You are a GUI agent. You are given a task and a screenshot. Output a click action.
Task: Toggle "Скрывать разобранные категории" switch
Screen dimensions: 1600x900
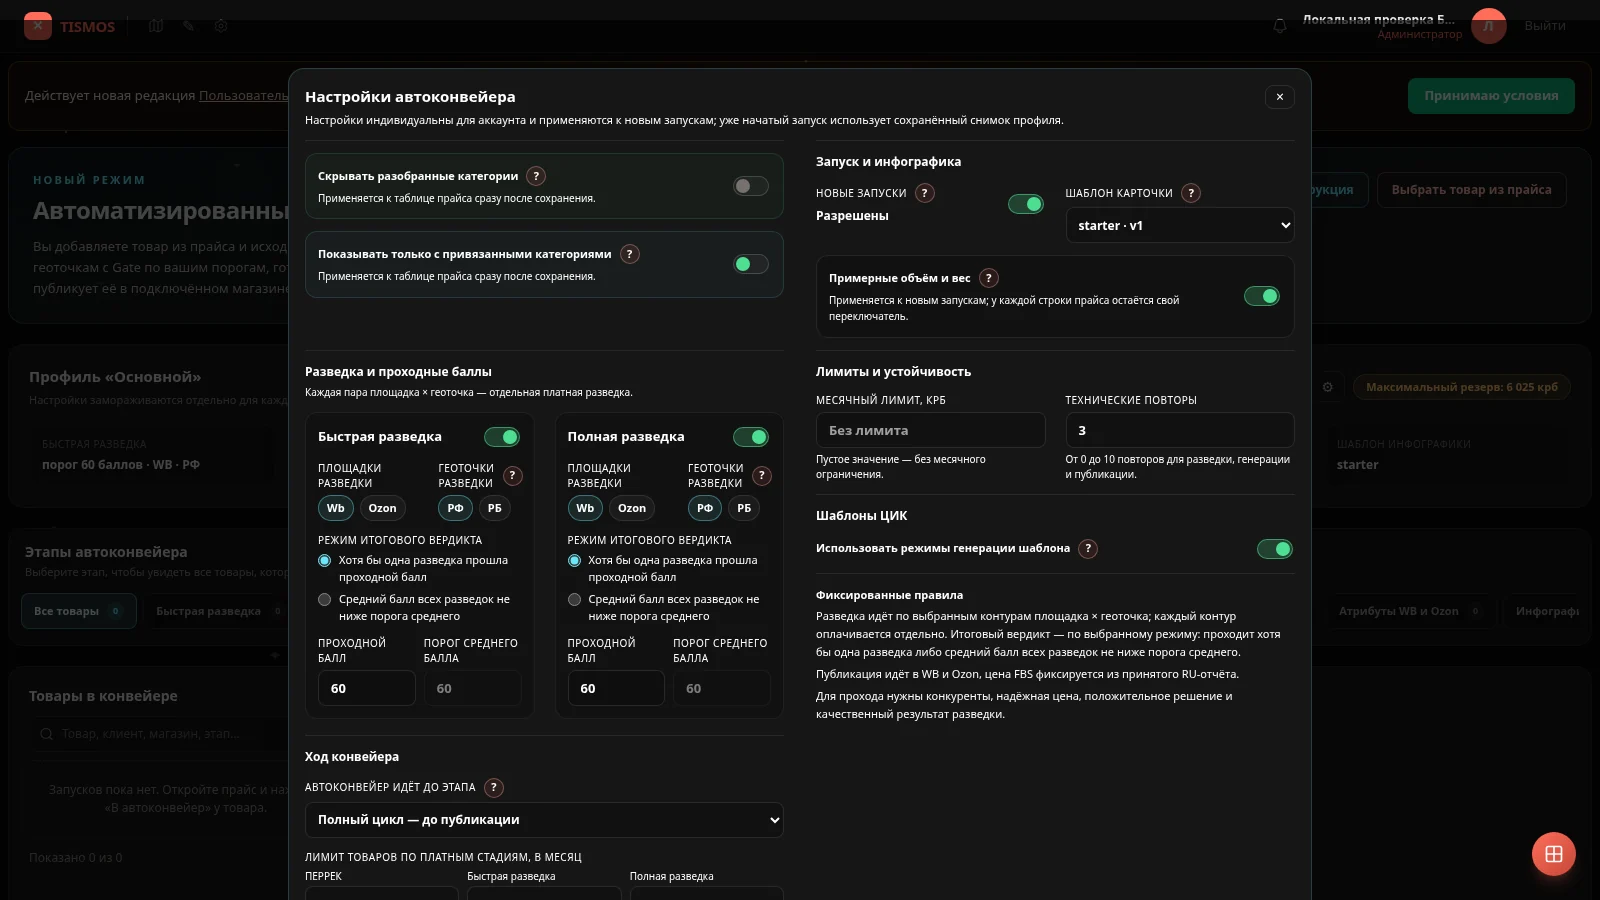(x=750, y=186)
